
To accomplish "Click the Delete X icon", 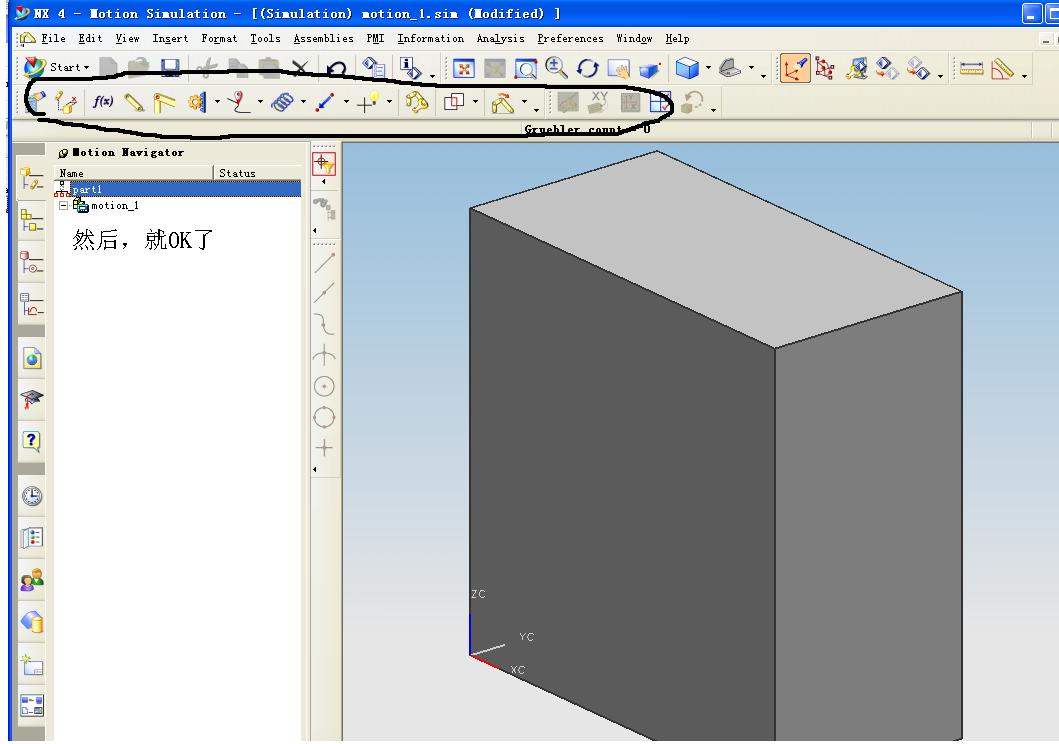I will 300,68.
